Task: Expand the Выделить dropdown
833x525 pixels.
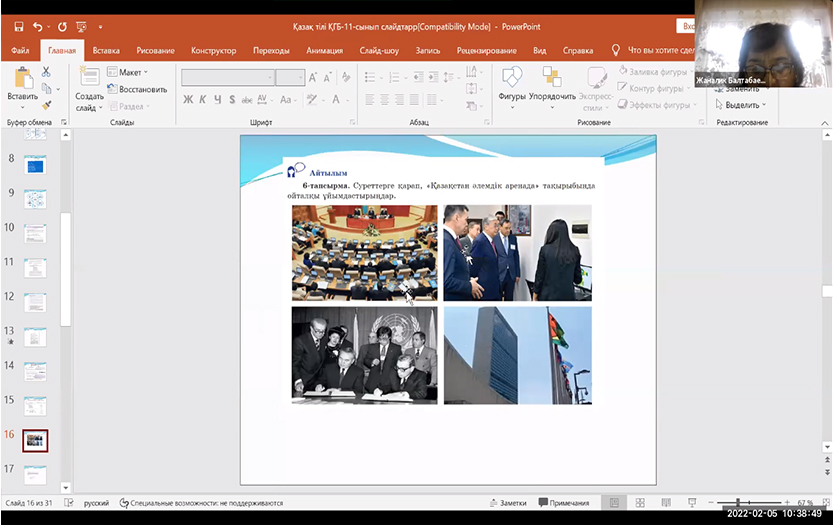Action: click(x=743, y=105)
